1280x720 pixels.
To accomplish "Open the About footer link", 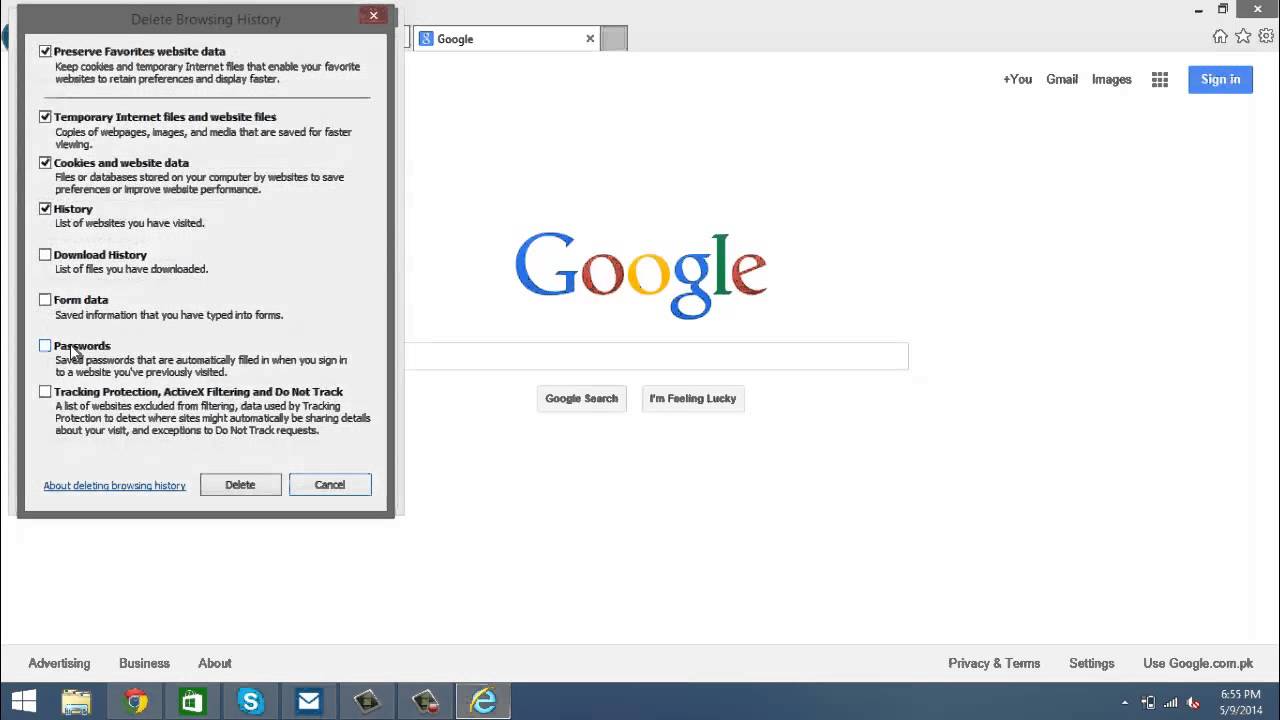I will pyautogui.click(x=215, y=664).
